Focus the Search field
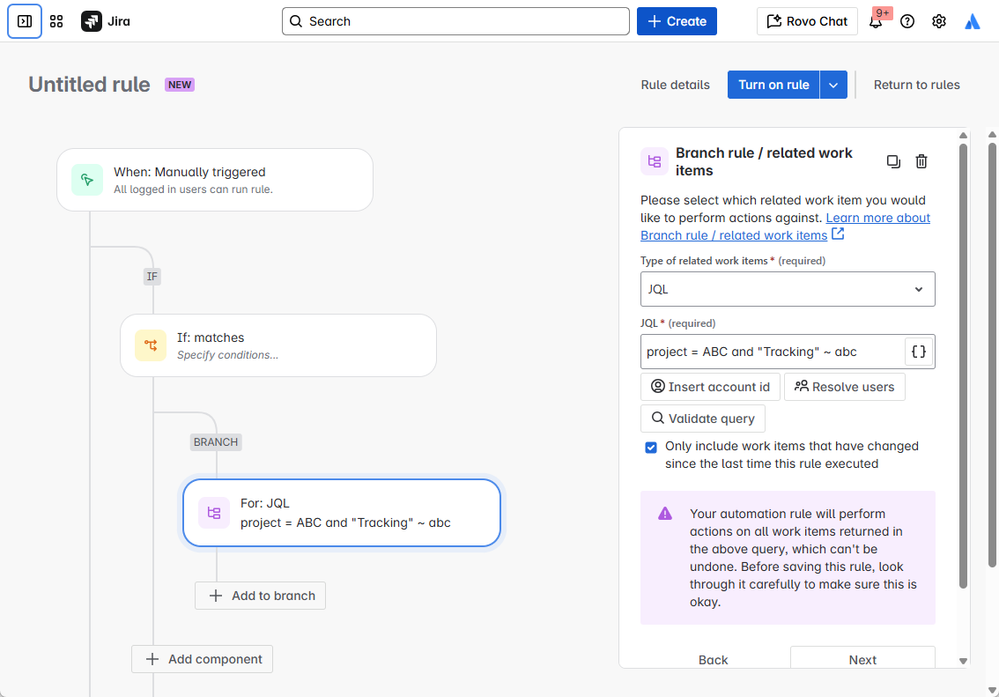The width and height of the screenshot is (999, 697). [456, 21]
